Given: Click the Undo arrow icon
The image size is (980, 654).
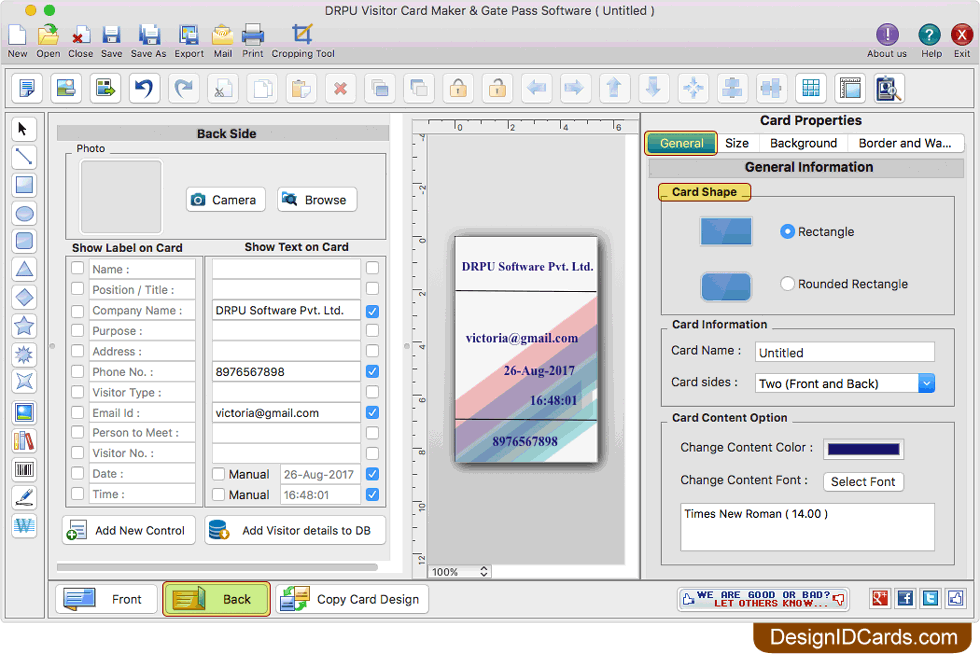Looking at the screenshot, I should [x=144, y=88].
